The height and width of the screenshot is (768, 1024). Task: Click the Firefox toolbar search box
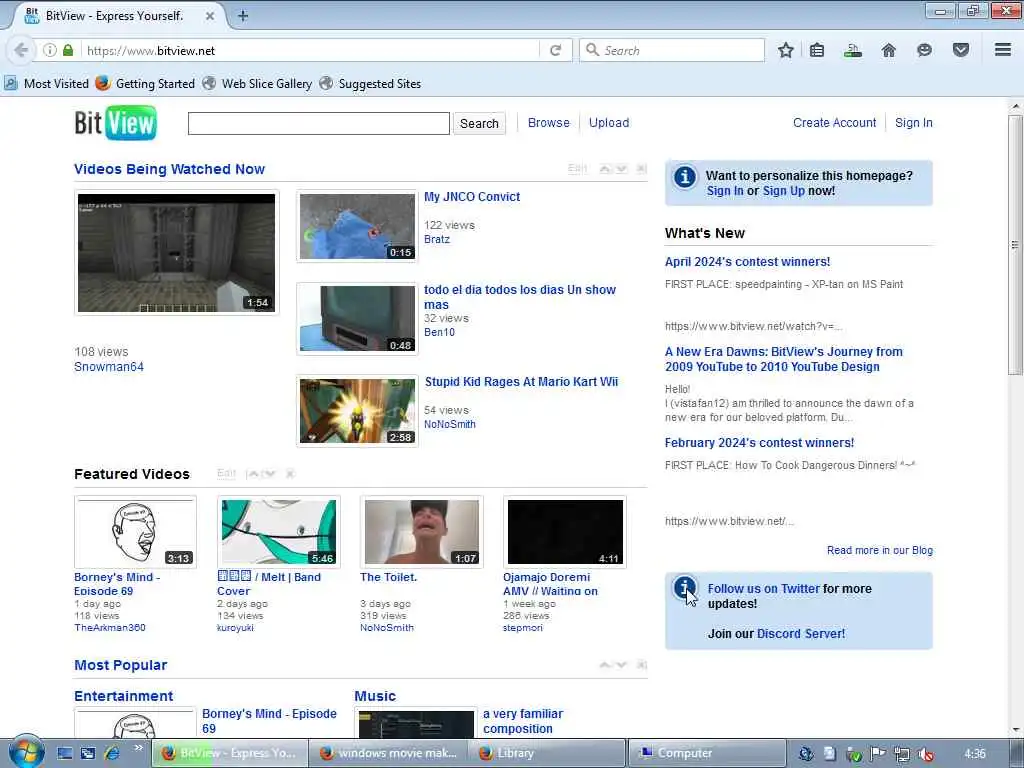click(672, 50)
